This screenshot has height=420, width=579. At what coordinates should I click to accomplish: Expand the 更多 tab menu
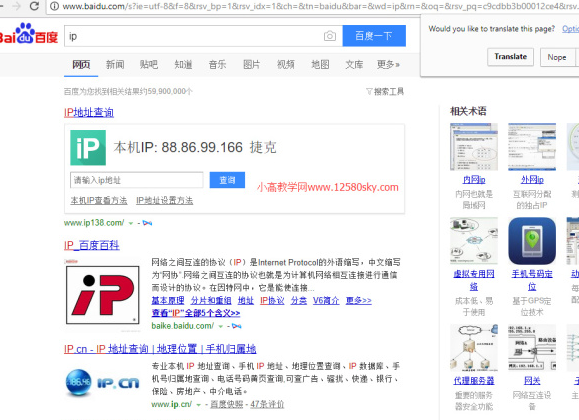point(388,65)
